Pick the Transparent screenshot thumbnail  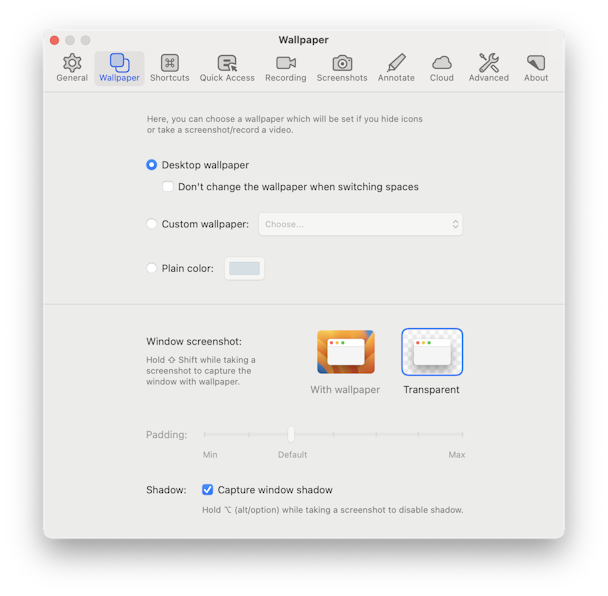tap(432, 352)
